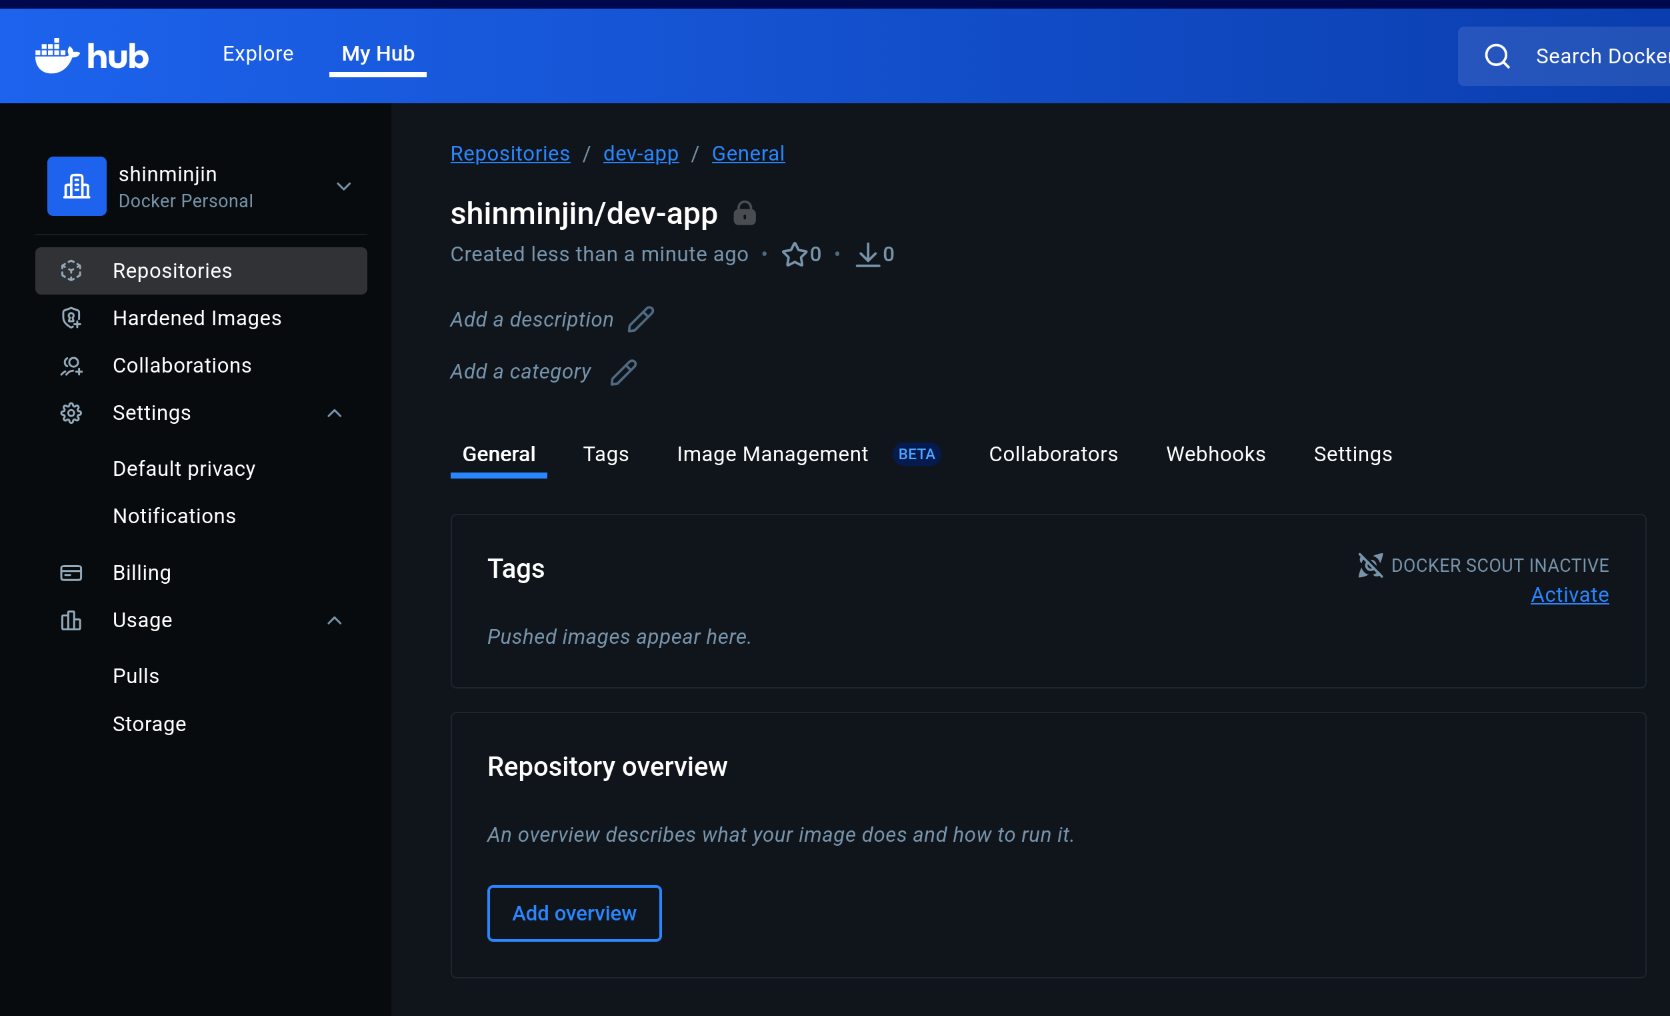The image size is (1670, 1016).
Task: Click 'Created less than a minute ago' text
Action: [x=599, y=254]
